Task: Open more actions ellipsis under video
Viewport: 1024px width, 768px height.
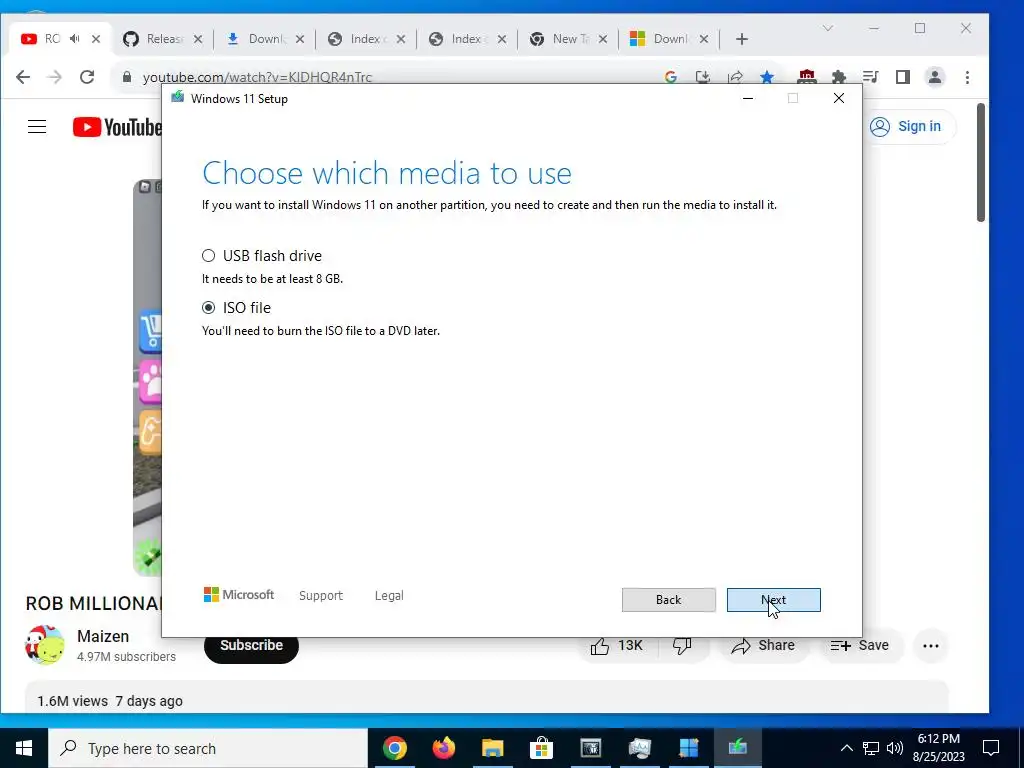Action: tap(931, 646)
